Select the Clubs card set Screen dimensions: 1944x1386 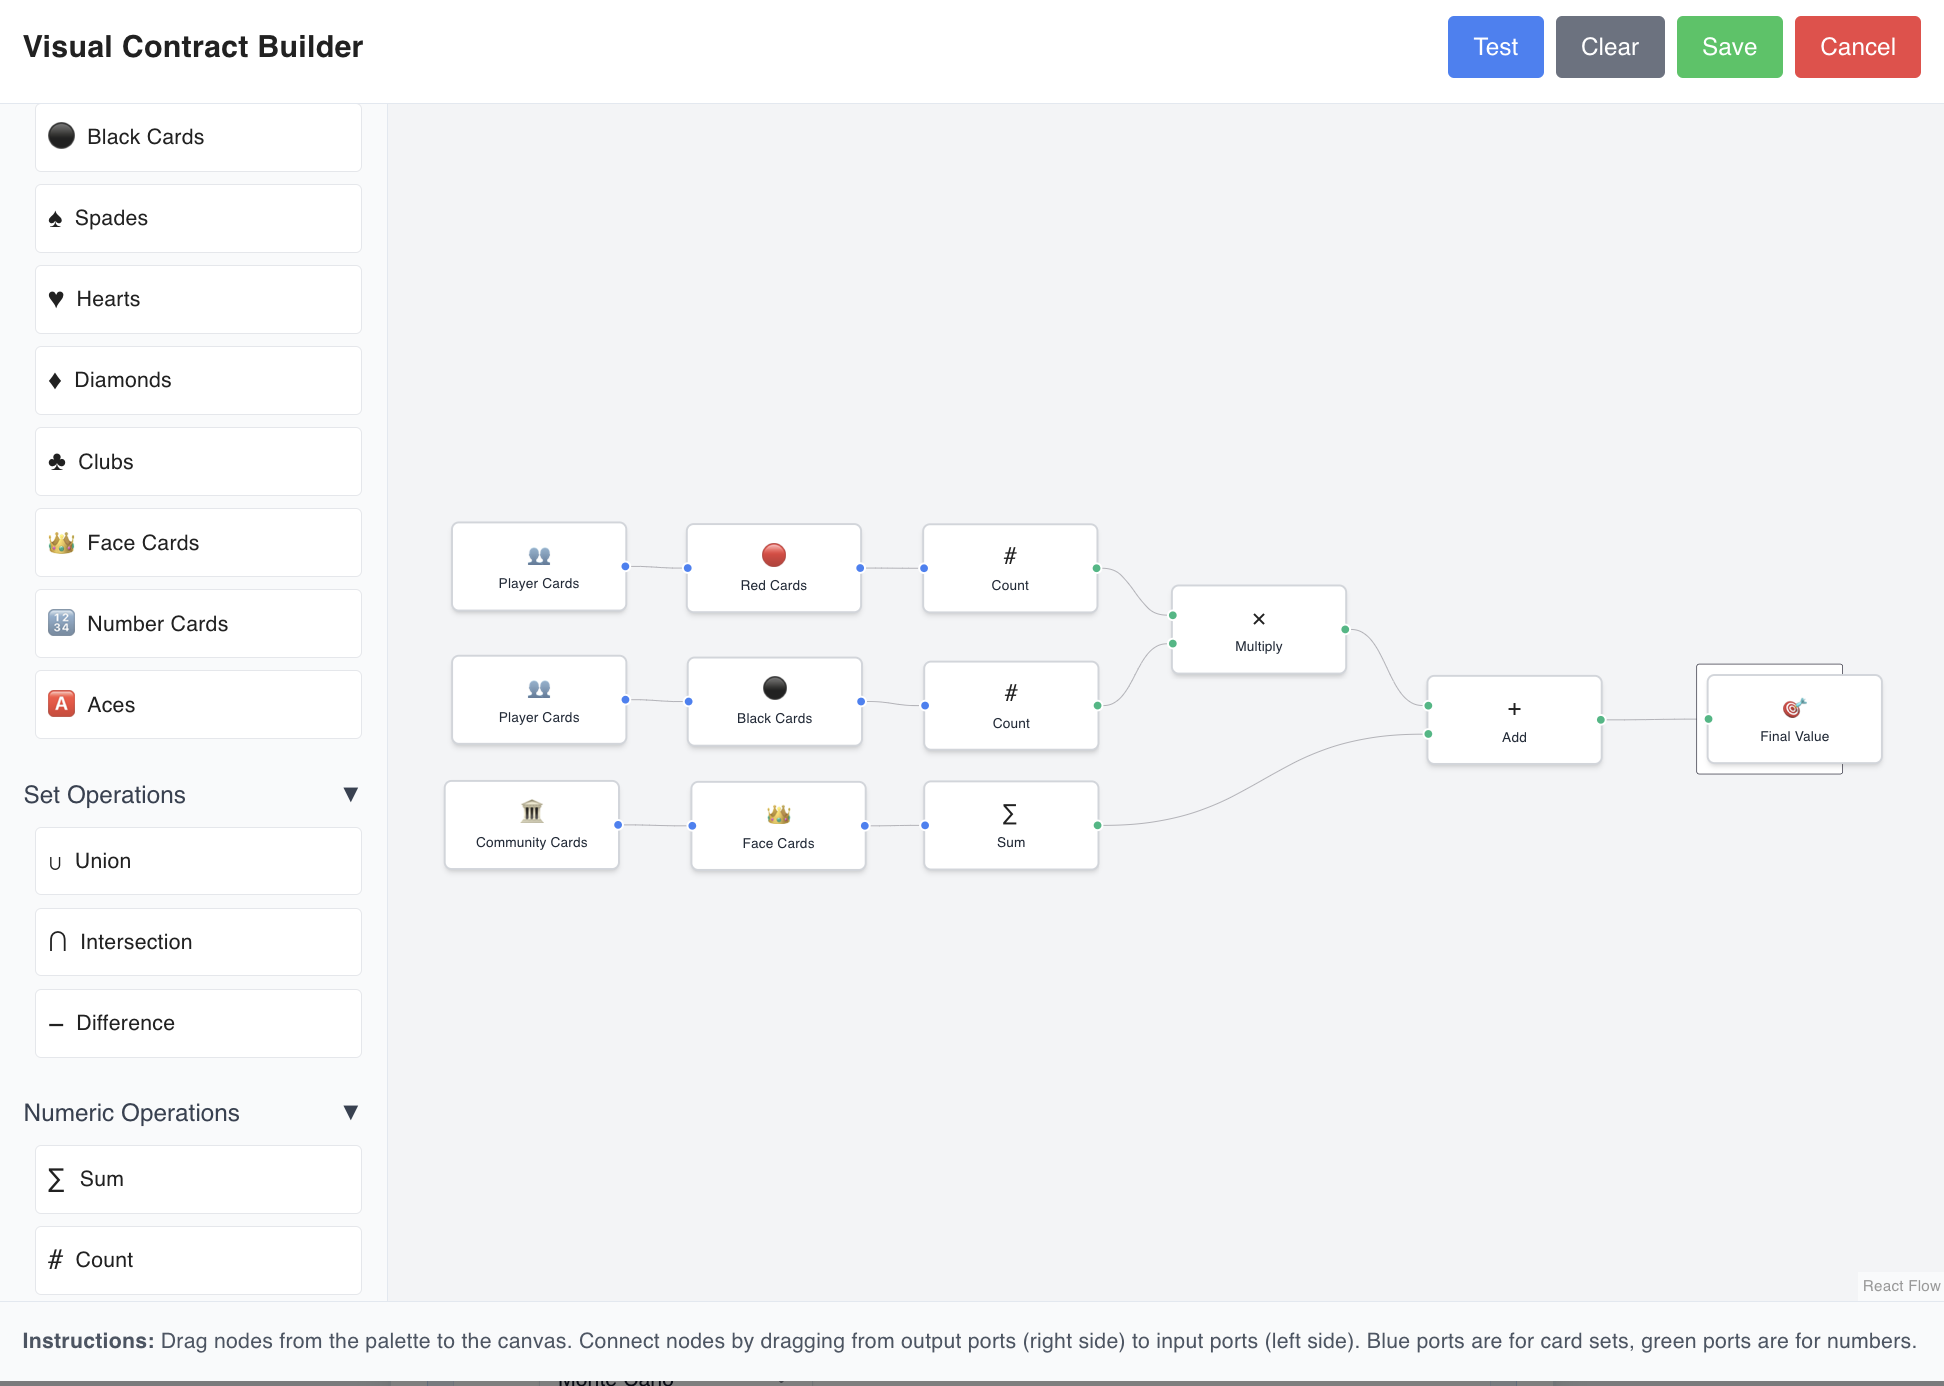pos(197,461)
